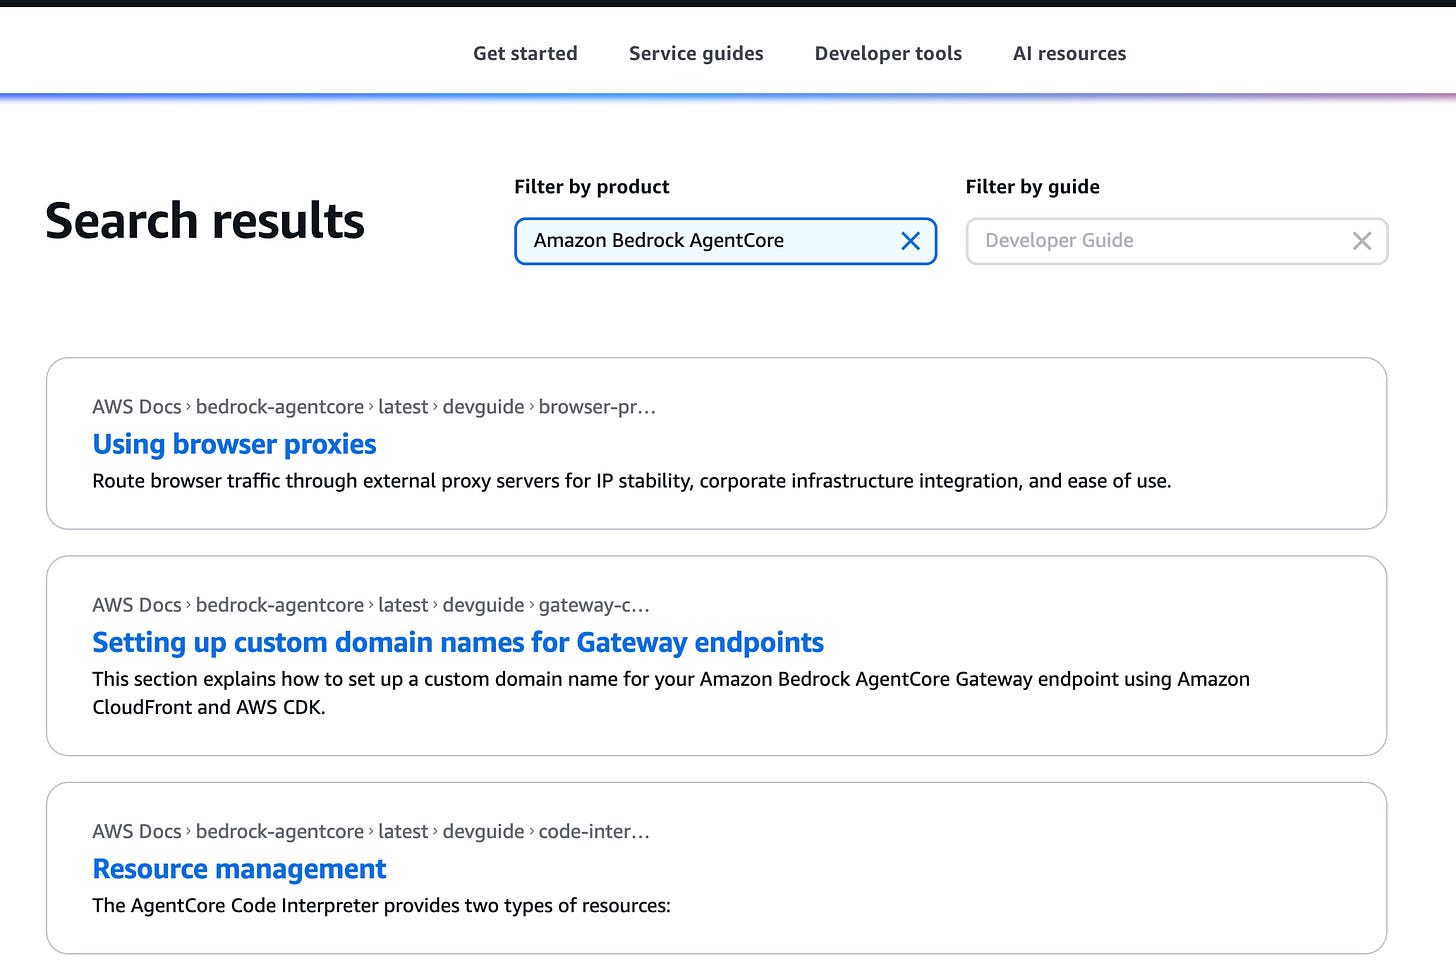Click devguide in Resource management breadcrumb
Screen dimensions: 1456x968
483,832
